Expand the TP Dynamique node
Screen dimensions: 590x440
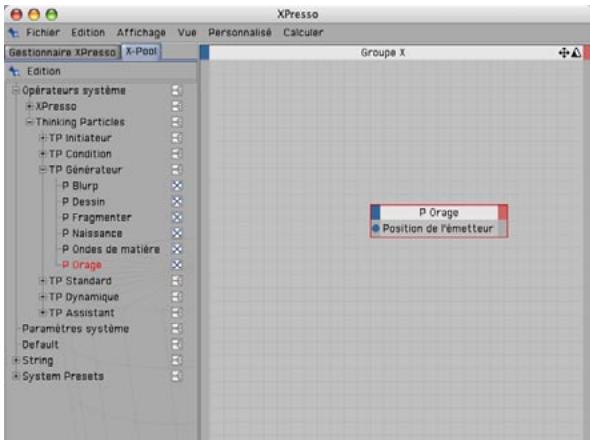(x=43, y=297)
